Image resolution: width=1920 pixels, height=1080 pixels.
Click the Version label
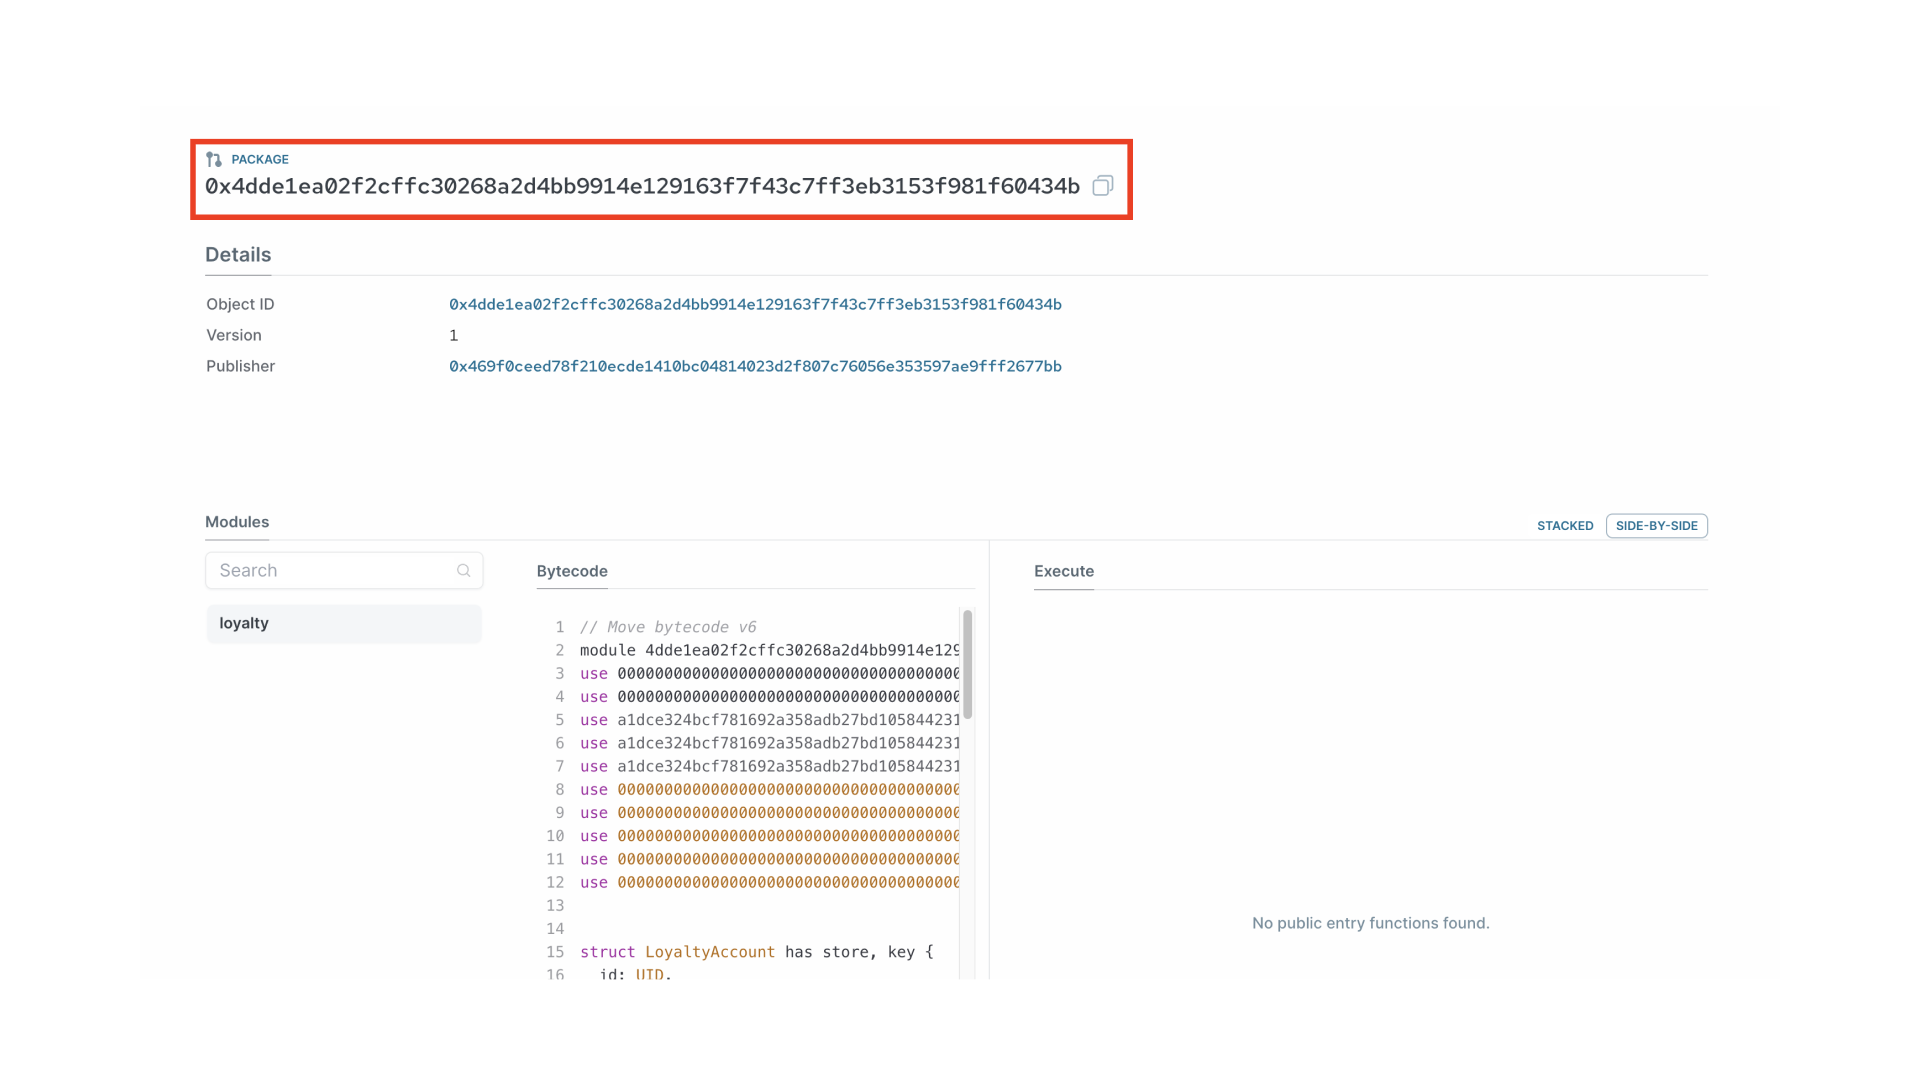(x=234, y=336)
